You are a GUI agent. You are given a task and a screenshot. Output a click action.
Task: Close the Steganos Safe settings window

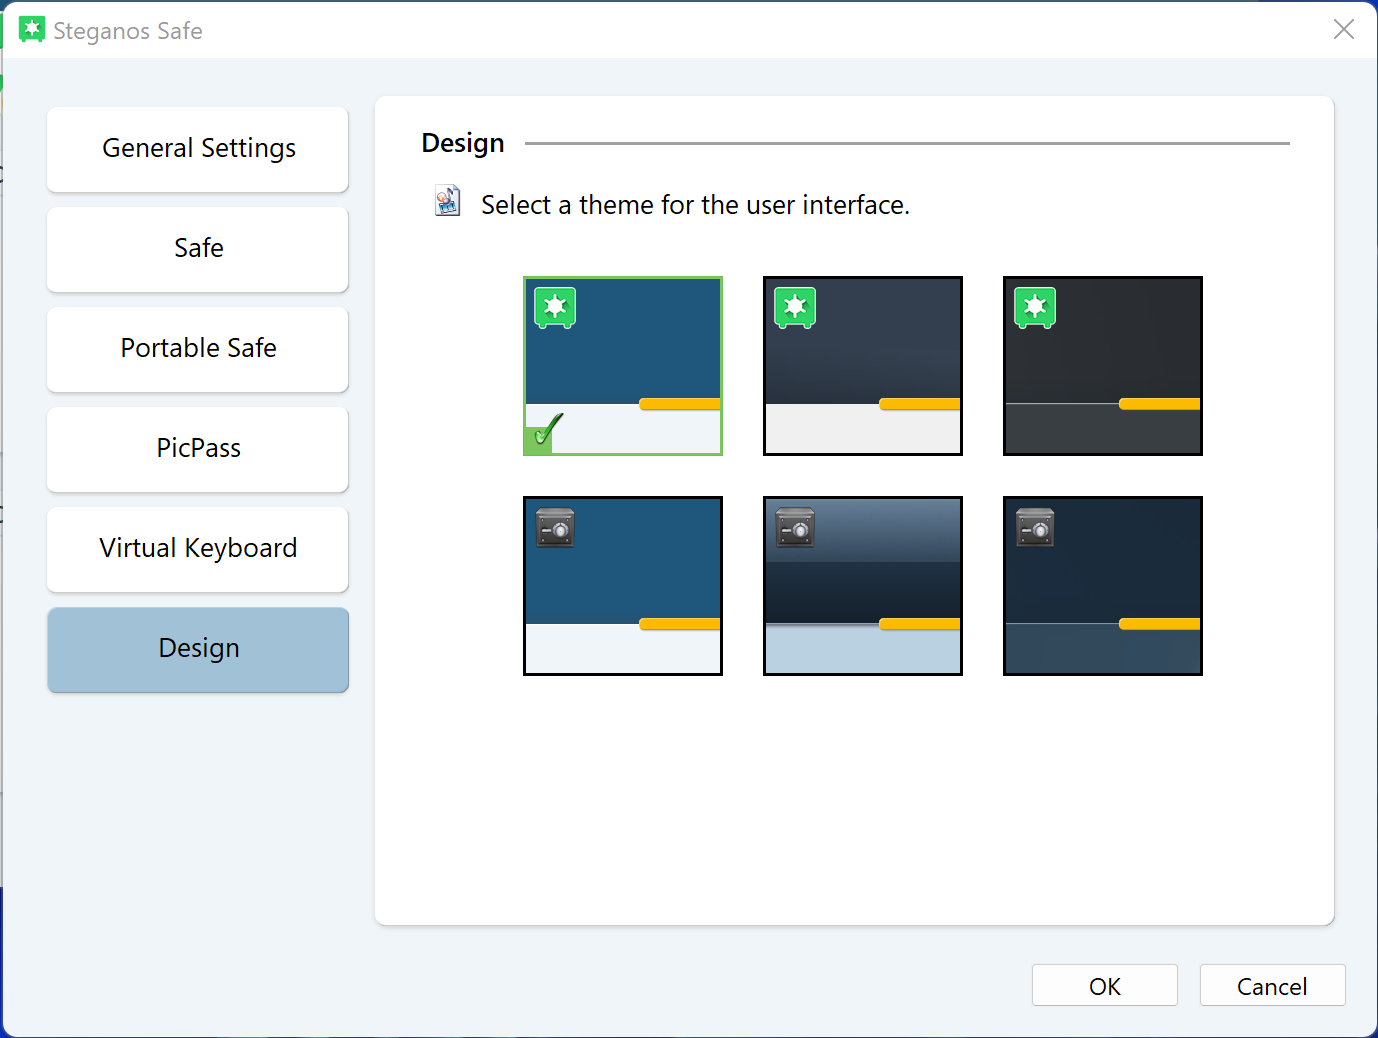pyautogui.click(x=1343, y=30)
